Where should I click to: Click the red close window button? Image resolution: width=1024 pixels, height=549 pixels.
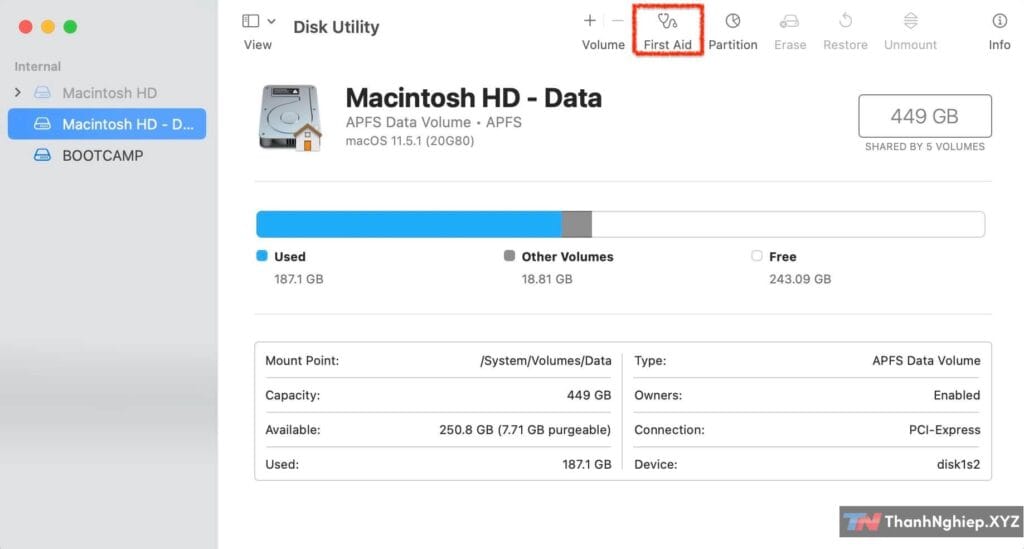(25, 27)
